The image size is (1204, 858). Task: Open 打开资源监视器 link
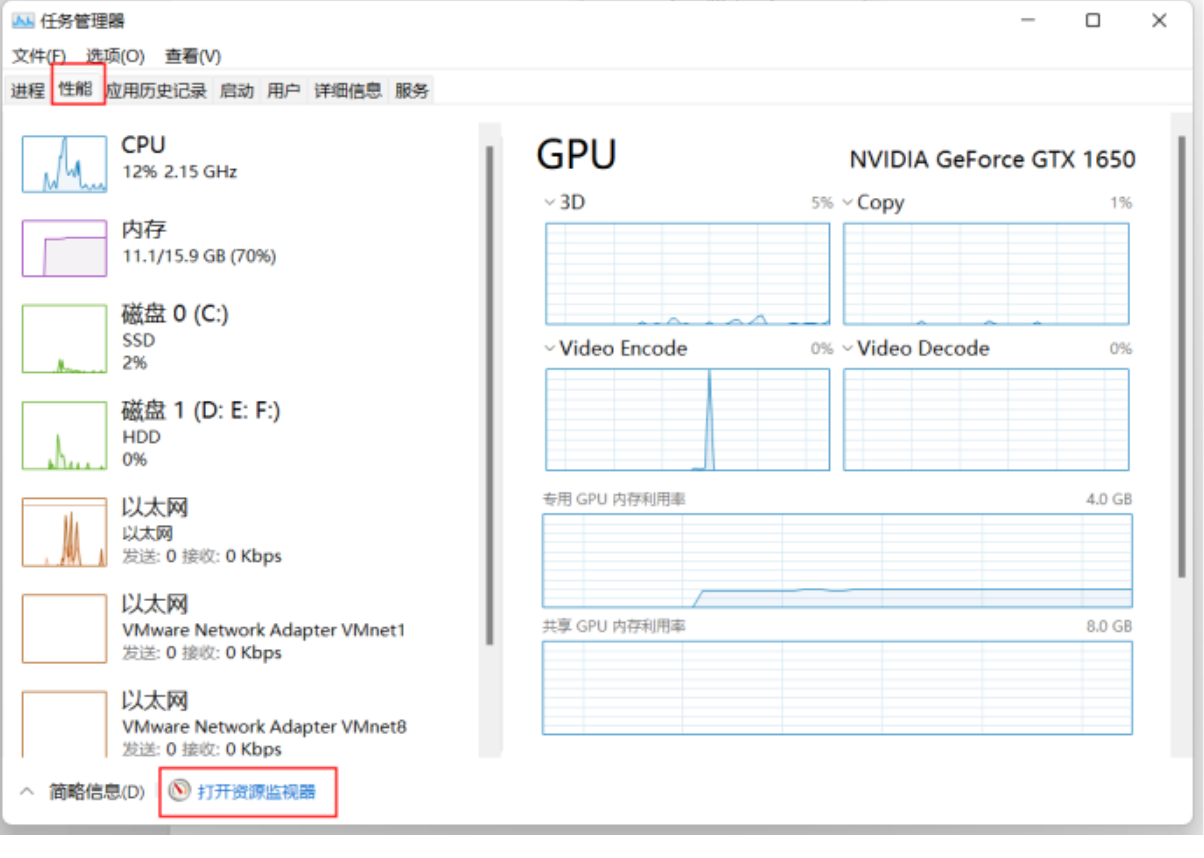click(x=256, y=792)
